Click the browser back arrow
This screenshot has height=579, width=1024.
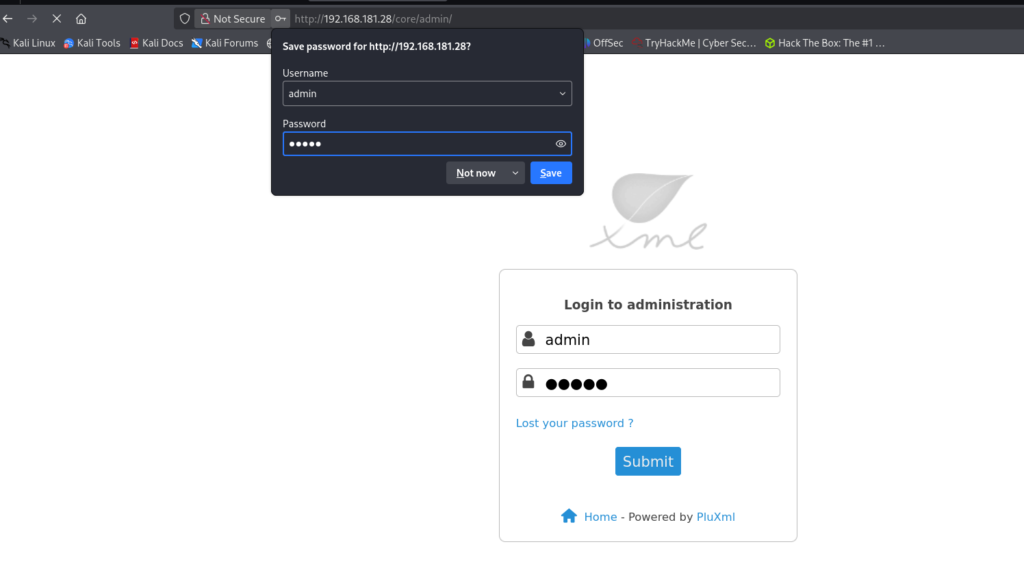[8, 18]
